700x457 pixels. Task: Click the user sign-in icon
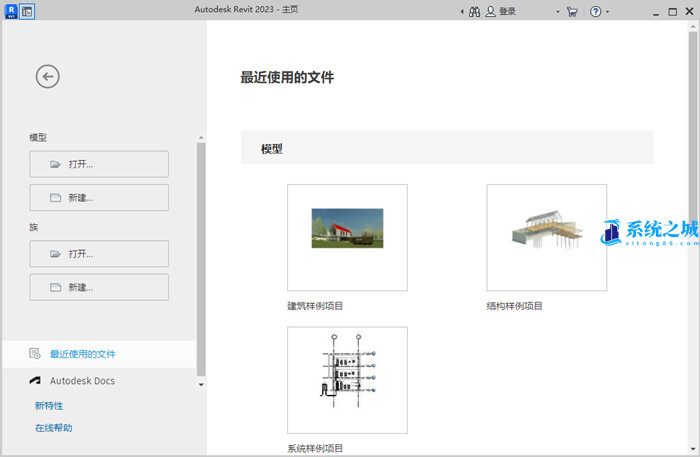click(490, 12)
